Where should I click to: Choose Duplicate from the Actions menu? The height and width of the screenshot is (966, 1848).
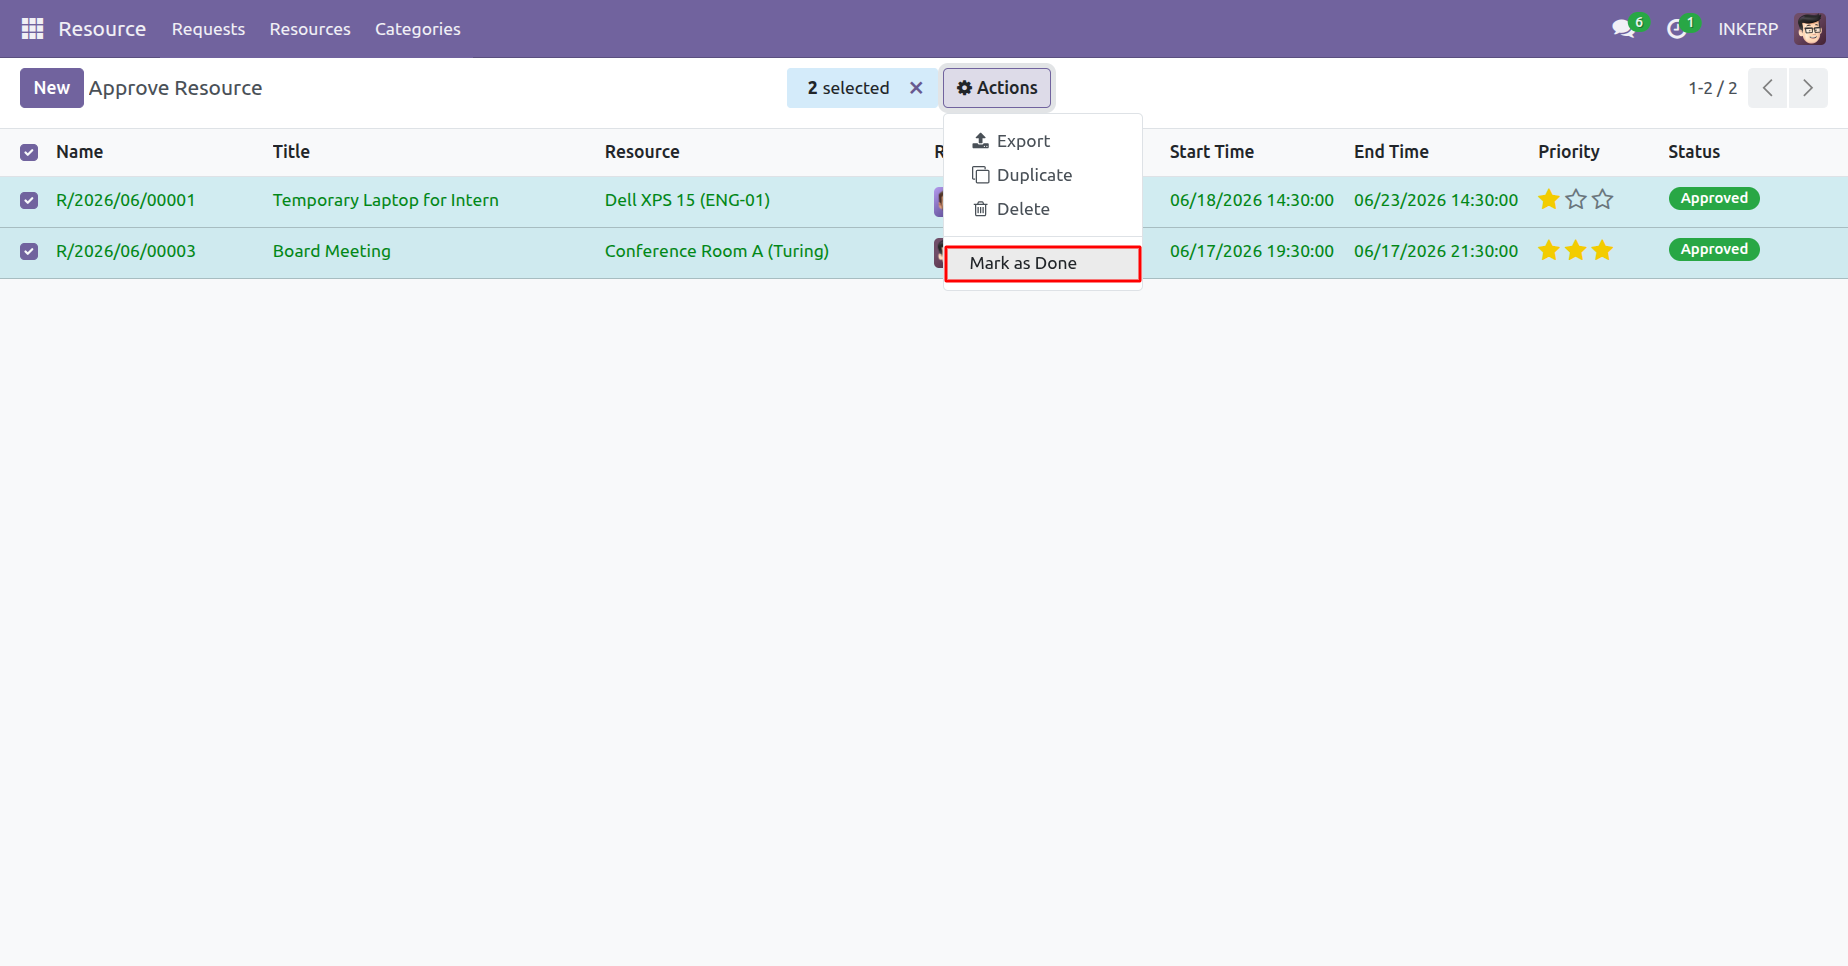(1043, 175)
